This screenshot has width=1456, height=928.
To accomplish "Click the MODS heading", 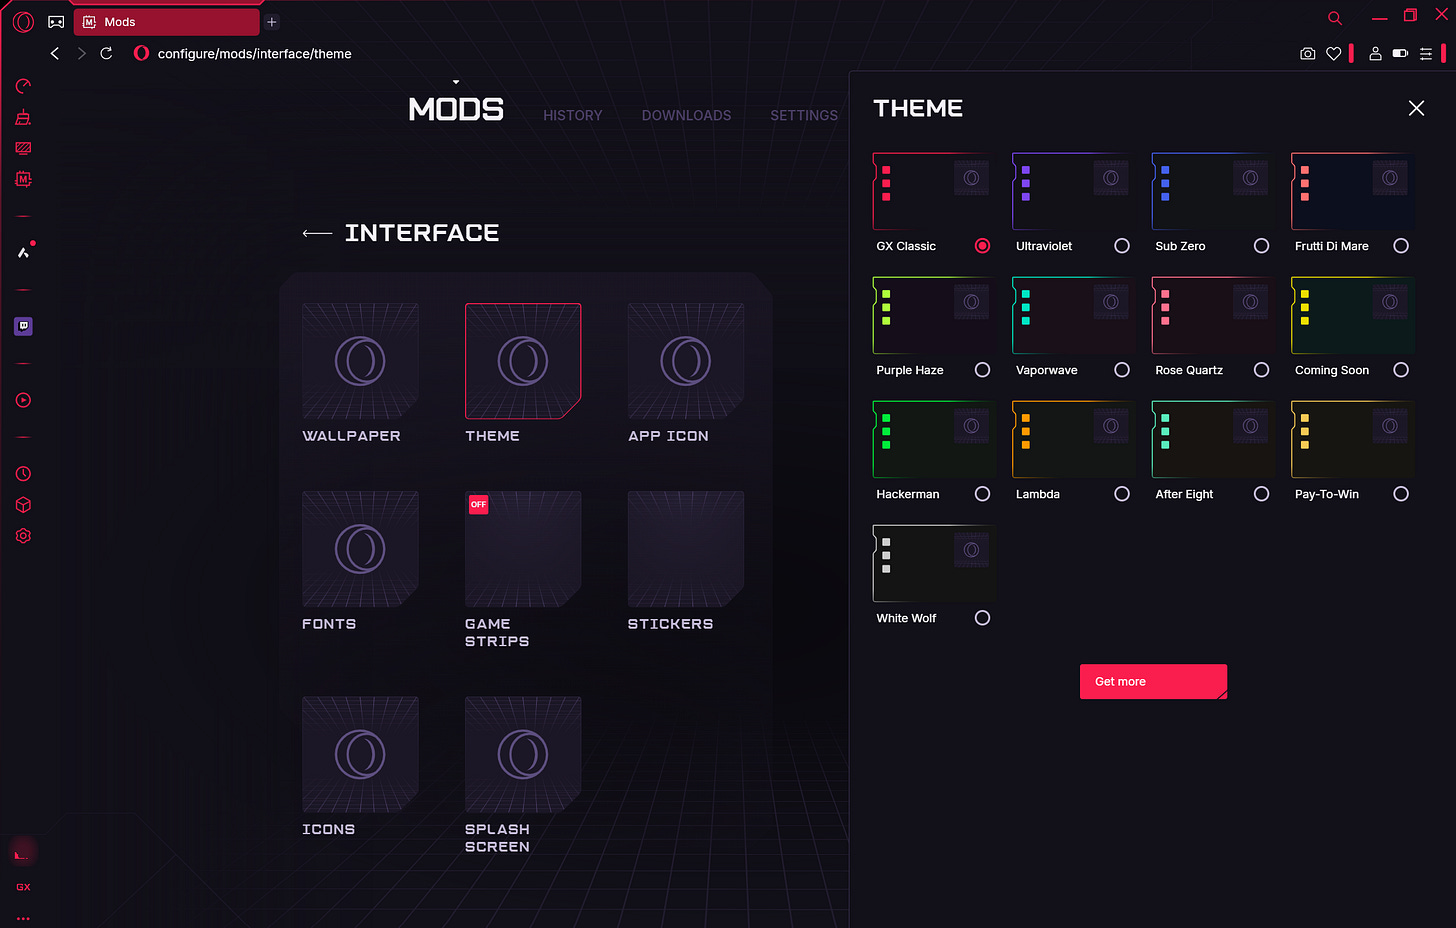I will click(x=456, y=109).
